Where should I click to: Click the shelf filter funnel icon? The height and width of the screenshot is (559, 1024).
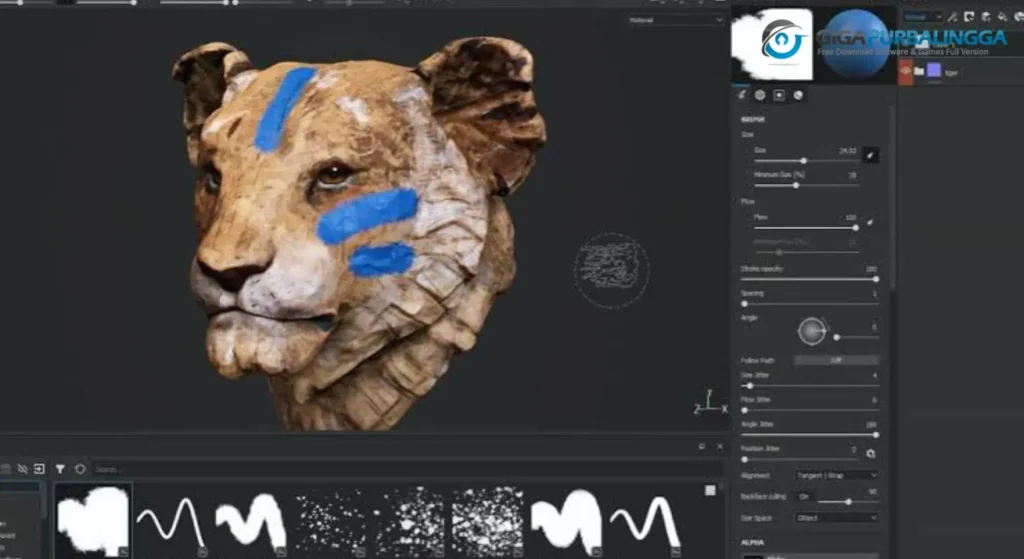pyautogui.click(x=60, y=469)
